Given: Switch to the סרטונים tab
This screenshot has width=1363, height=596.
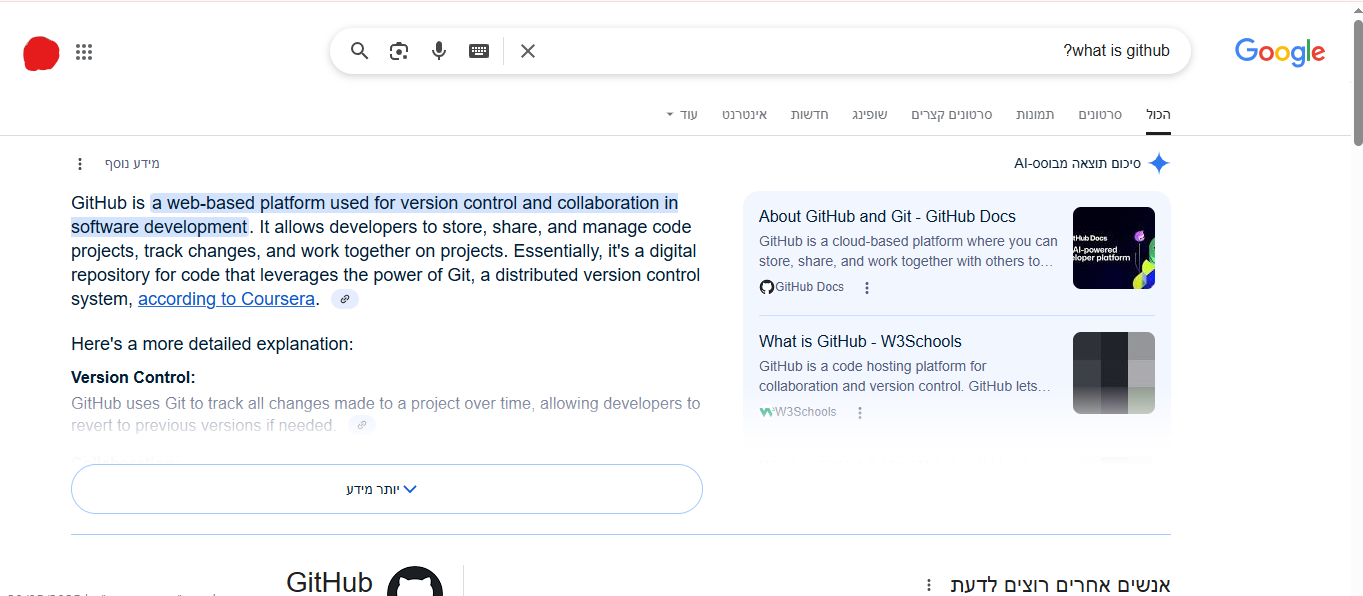Looking at the screenshot, I should click(x=1100, y=115).
